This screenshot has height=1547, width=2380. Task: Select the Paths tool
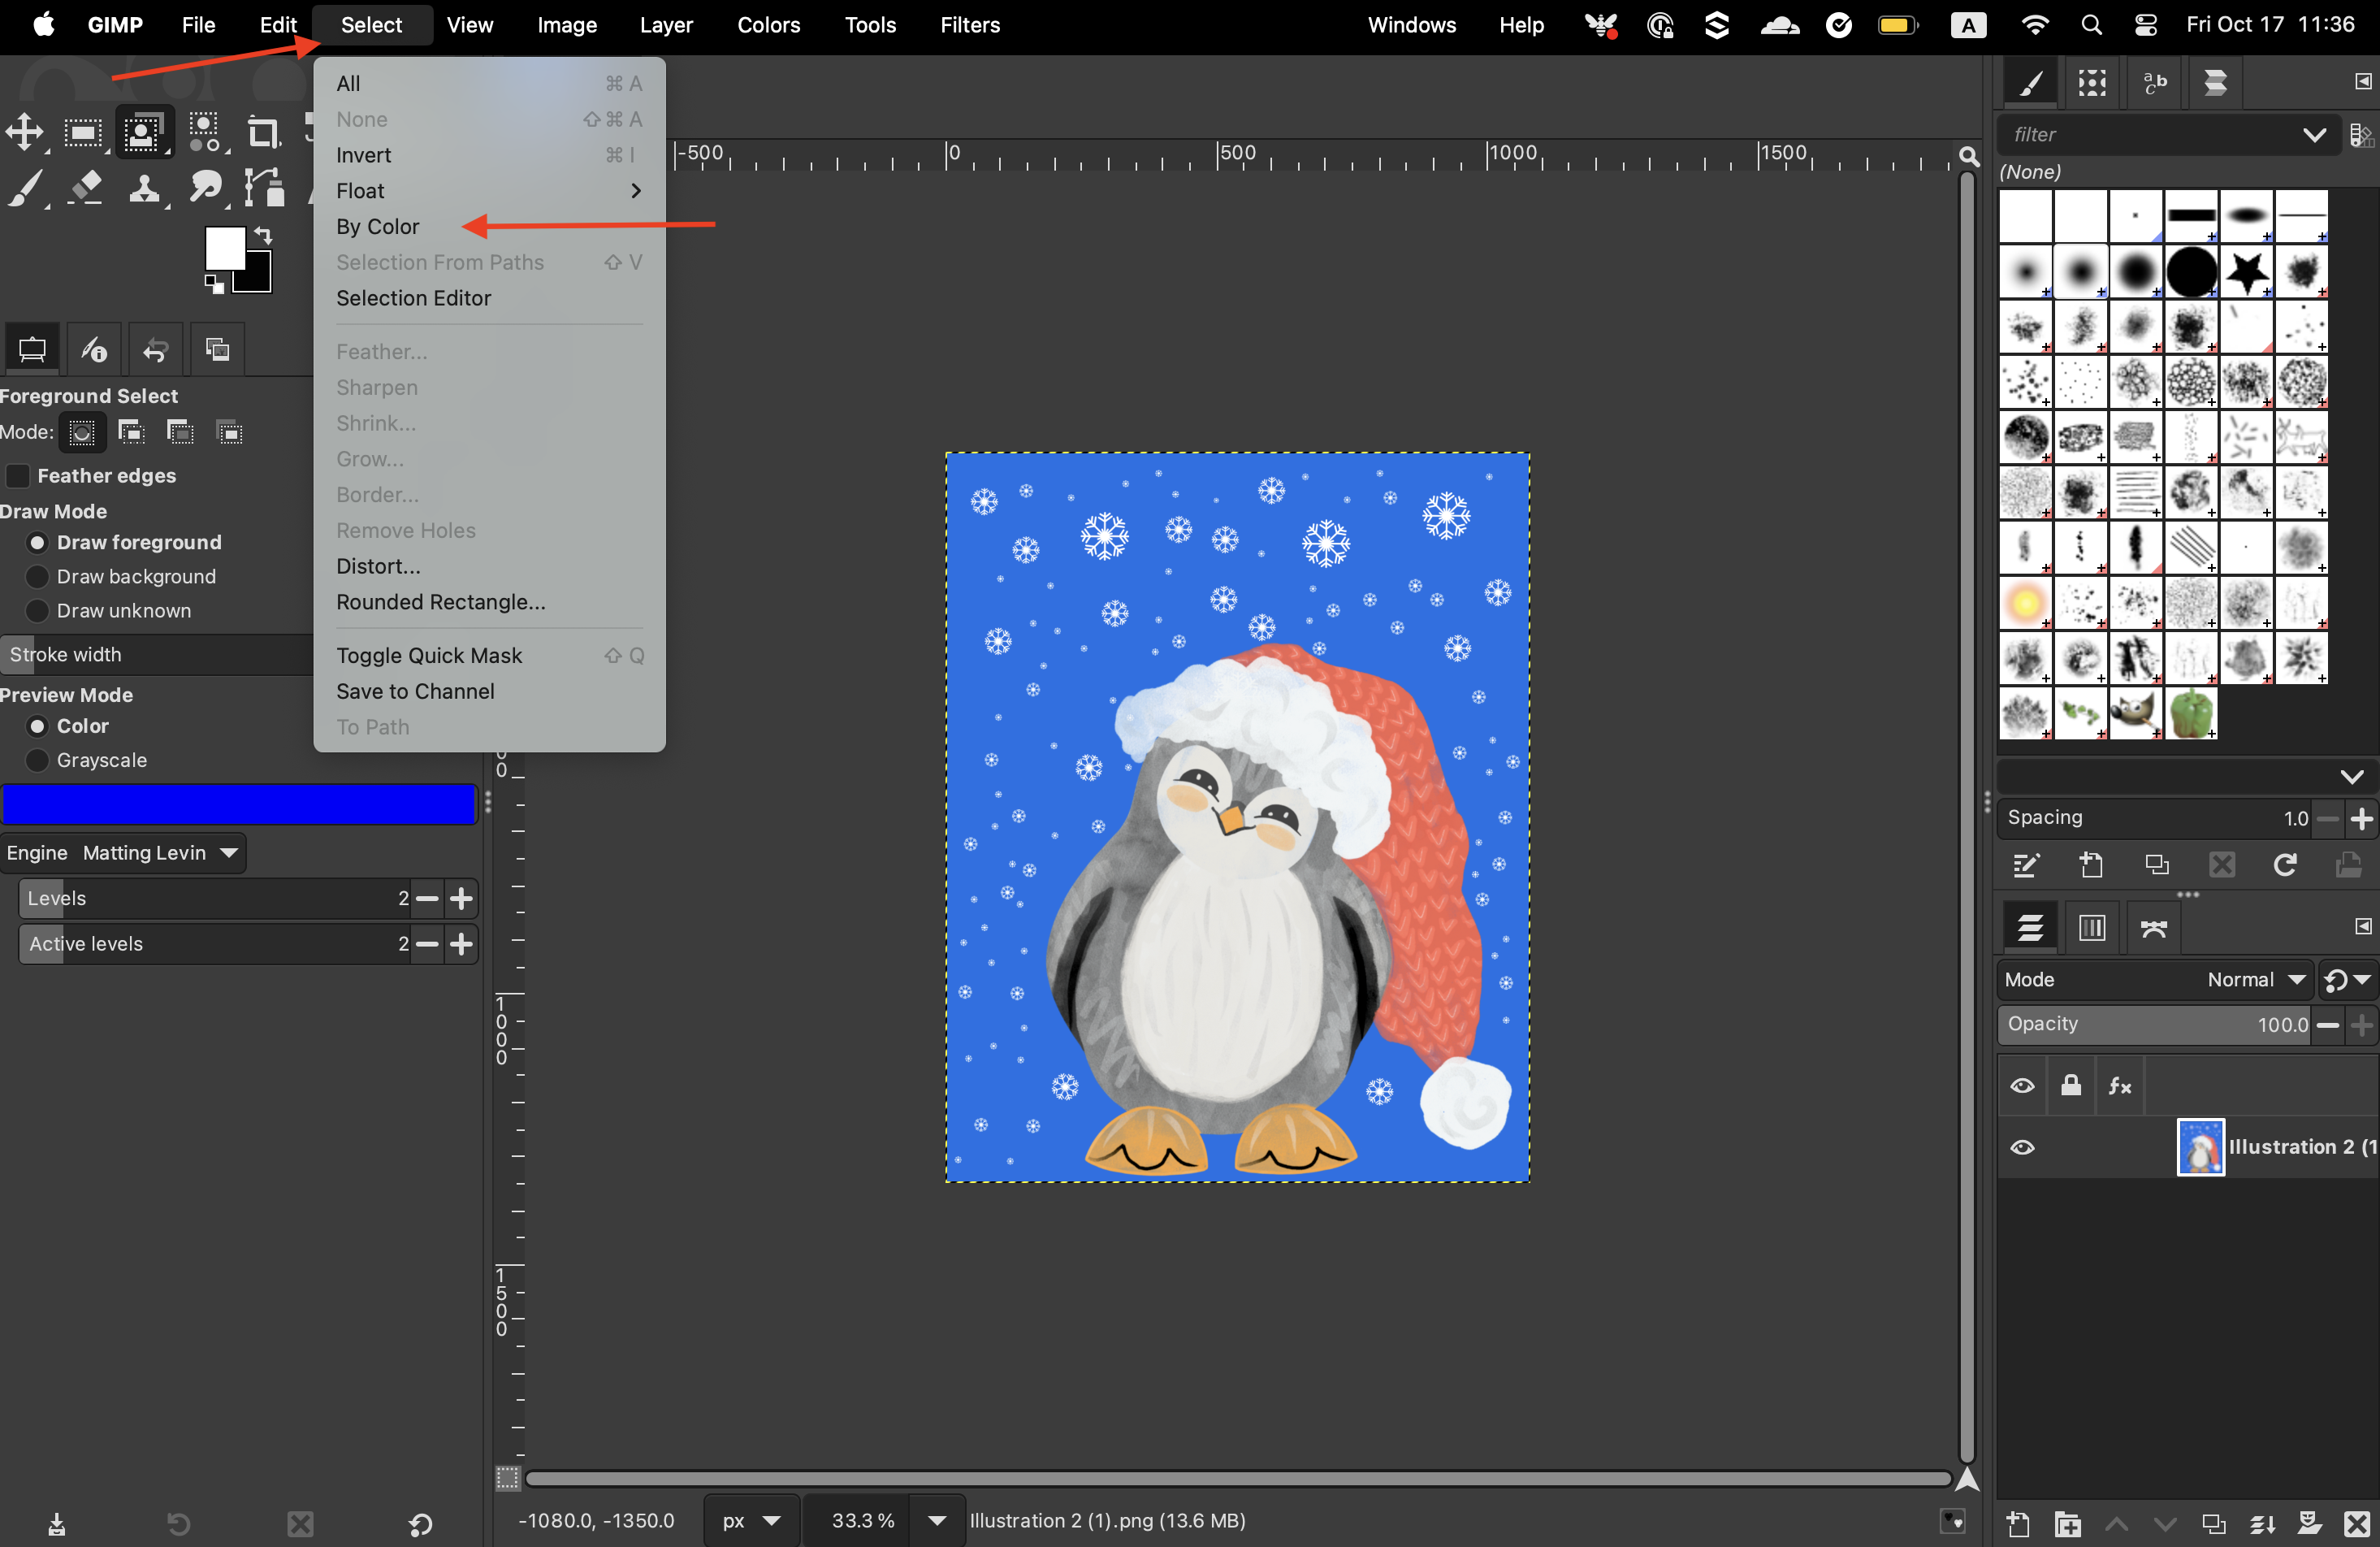click(264, 188)
